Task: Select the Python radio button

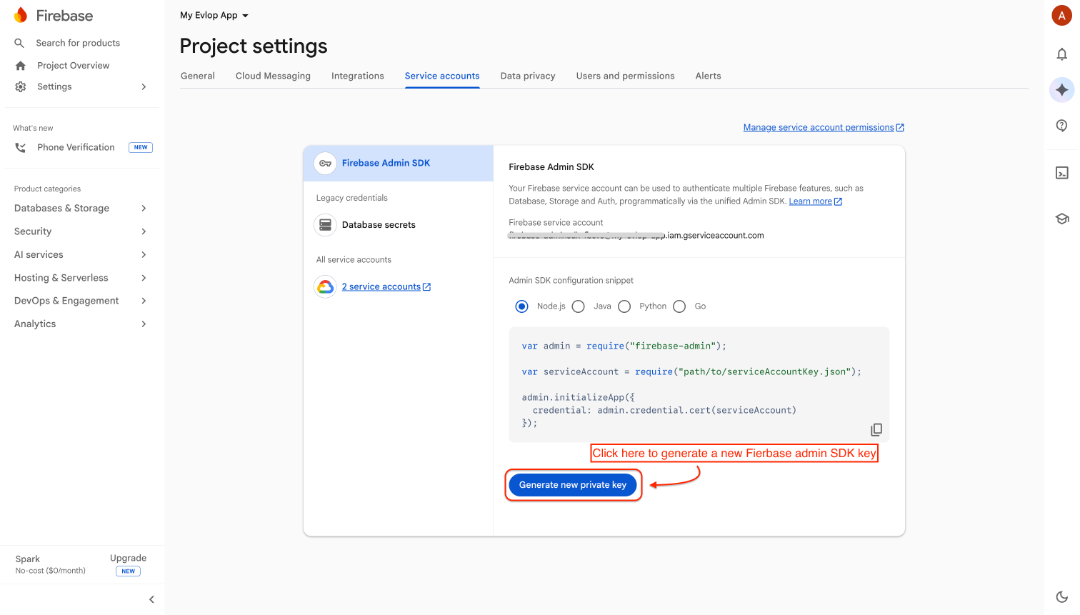Action: point(624,306)
